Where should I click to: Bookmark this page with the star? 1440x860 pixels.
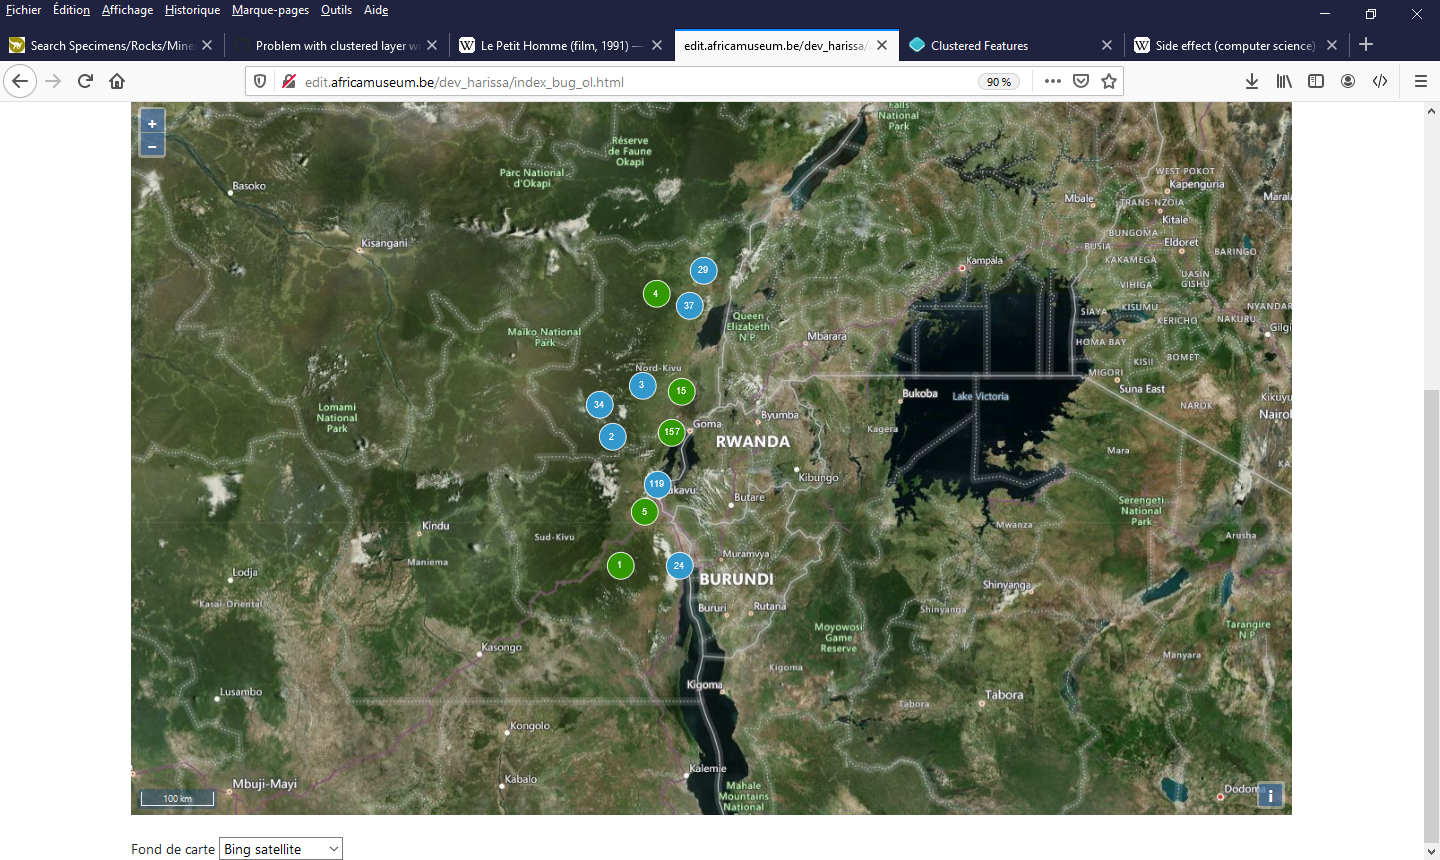[x=1109, y=82]
